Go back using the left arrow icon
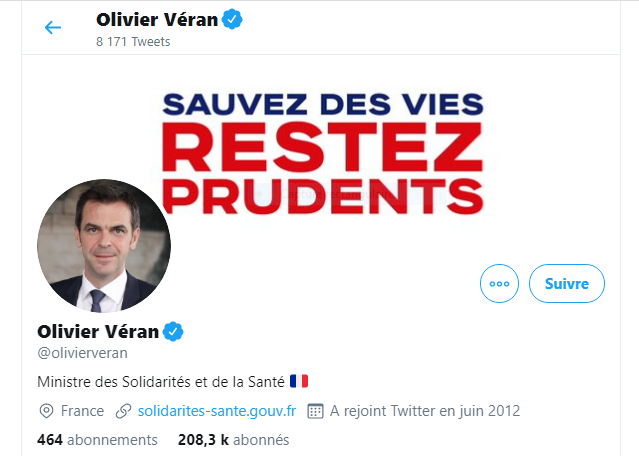This screenshot has height=456, width=639. pyautogui.click(x=53, y=28)
